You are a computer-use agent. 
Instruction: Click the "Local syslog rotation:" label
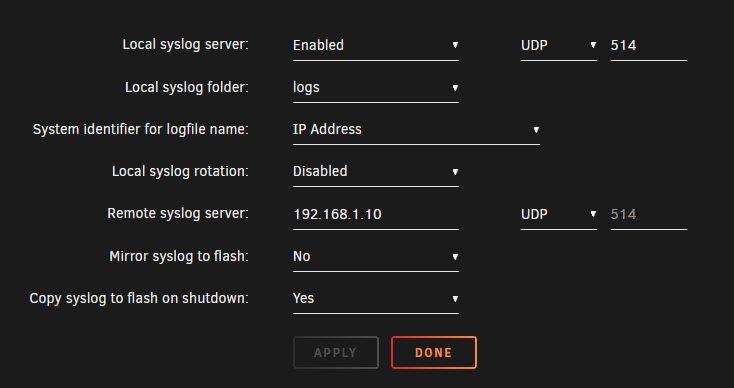[x=180, y=171]
